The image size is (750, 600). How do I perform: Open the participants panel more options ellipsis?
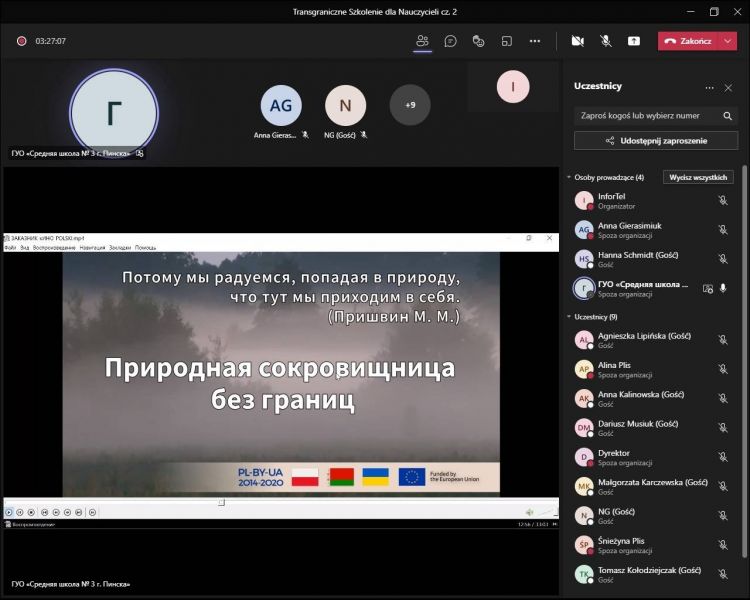(x=710, y=87)
